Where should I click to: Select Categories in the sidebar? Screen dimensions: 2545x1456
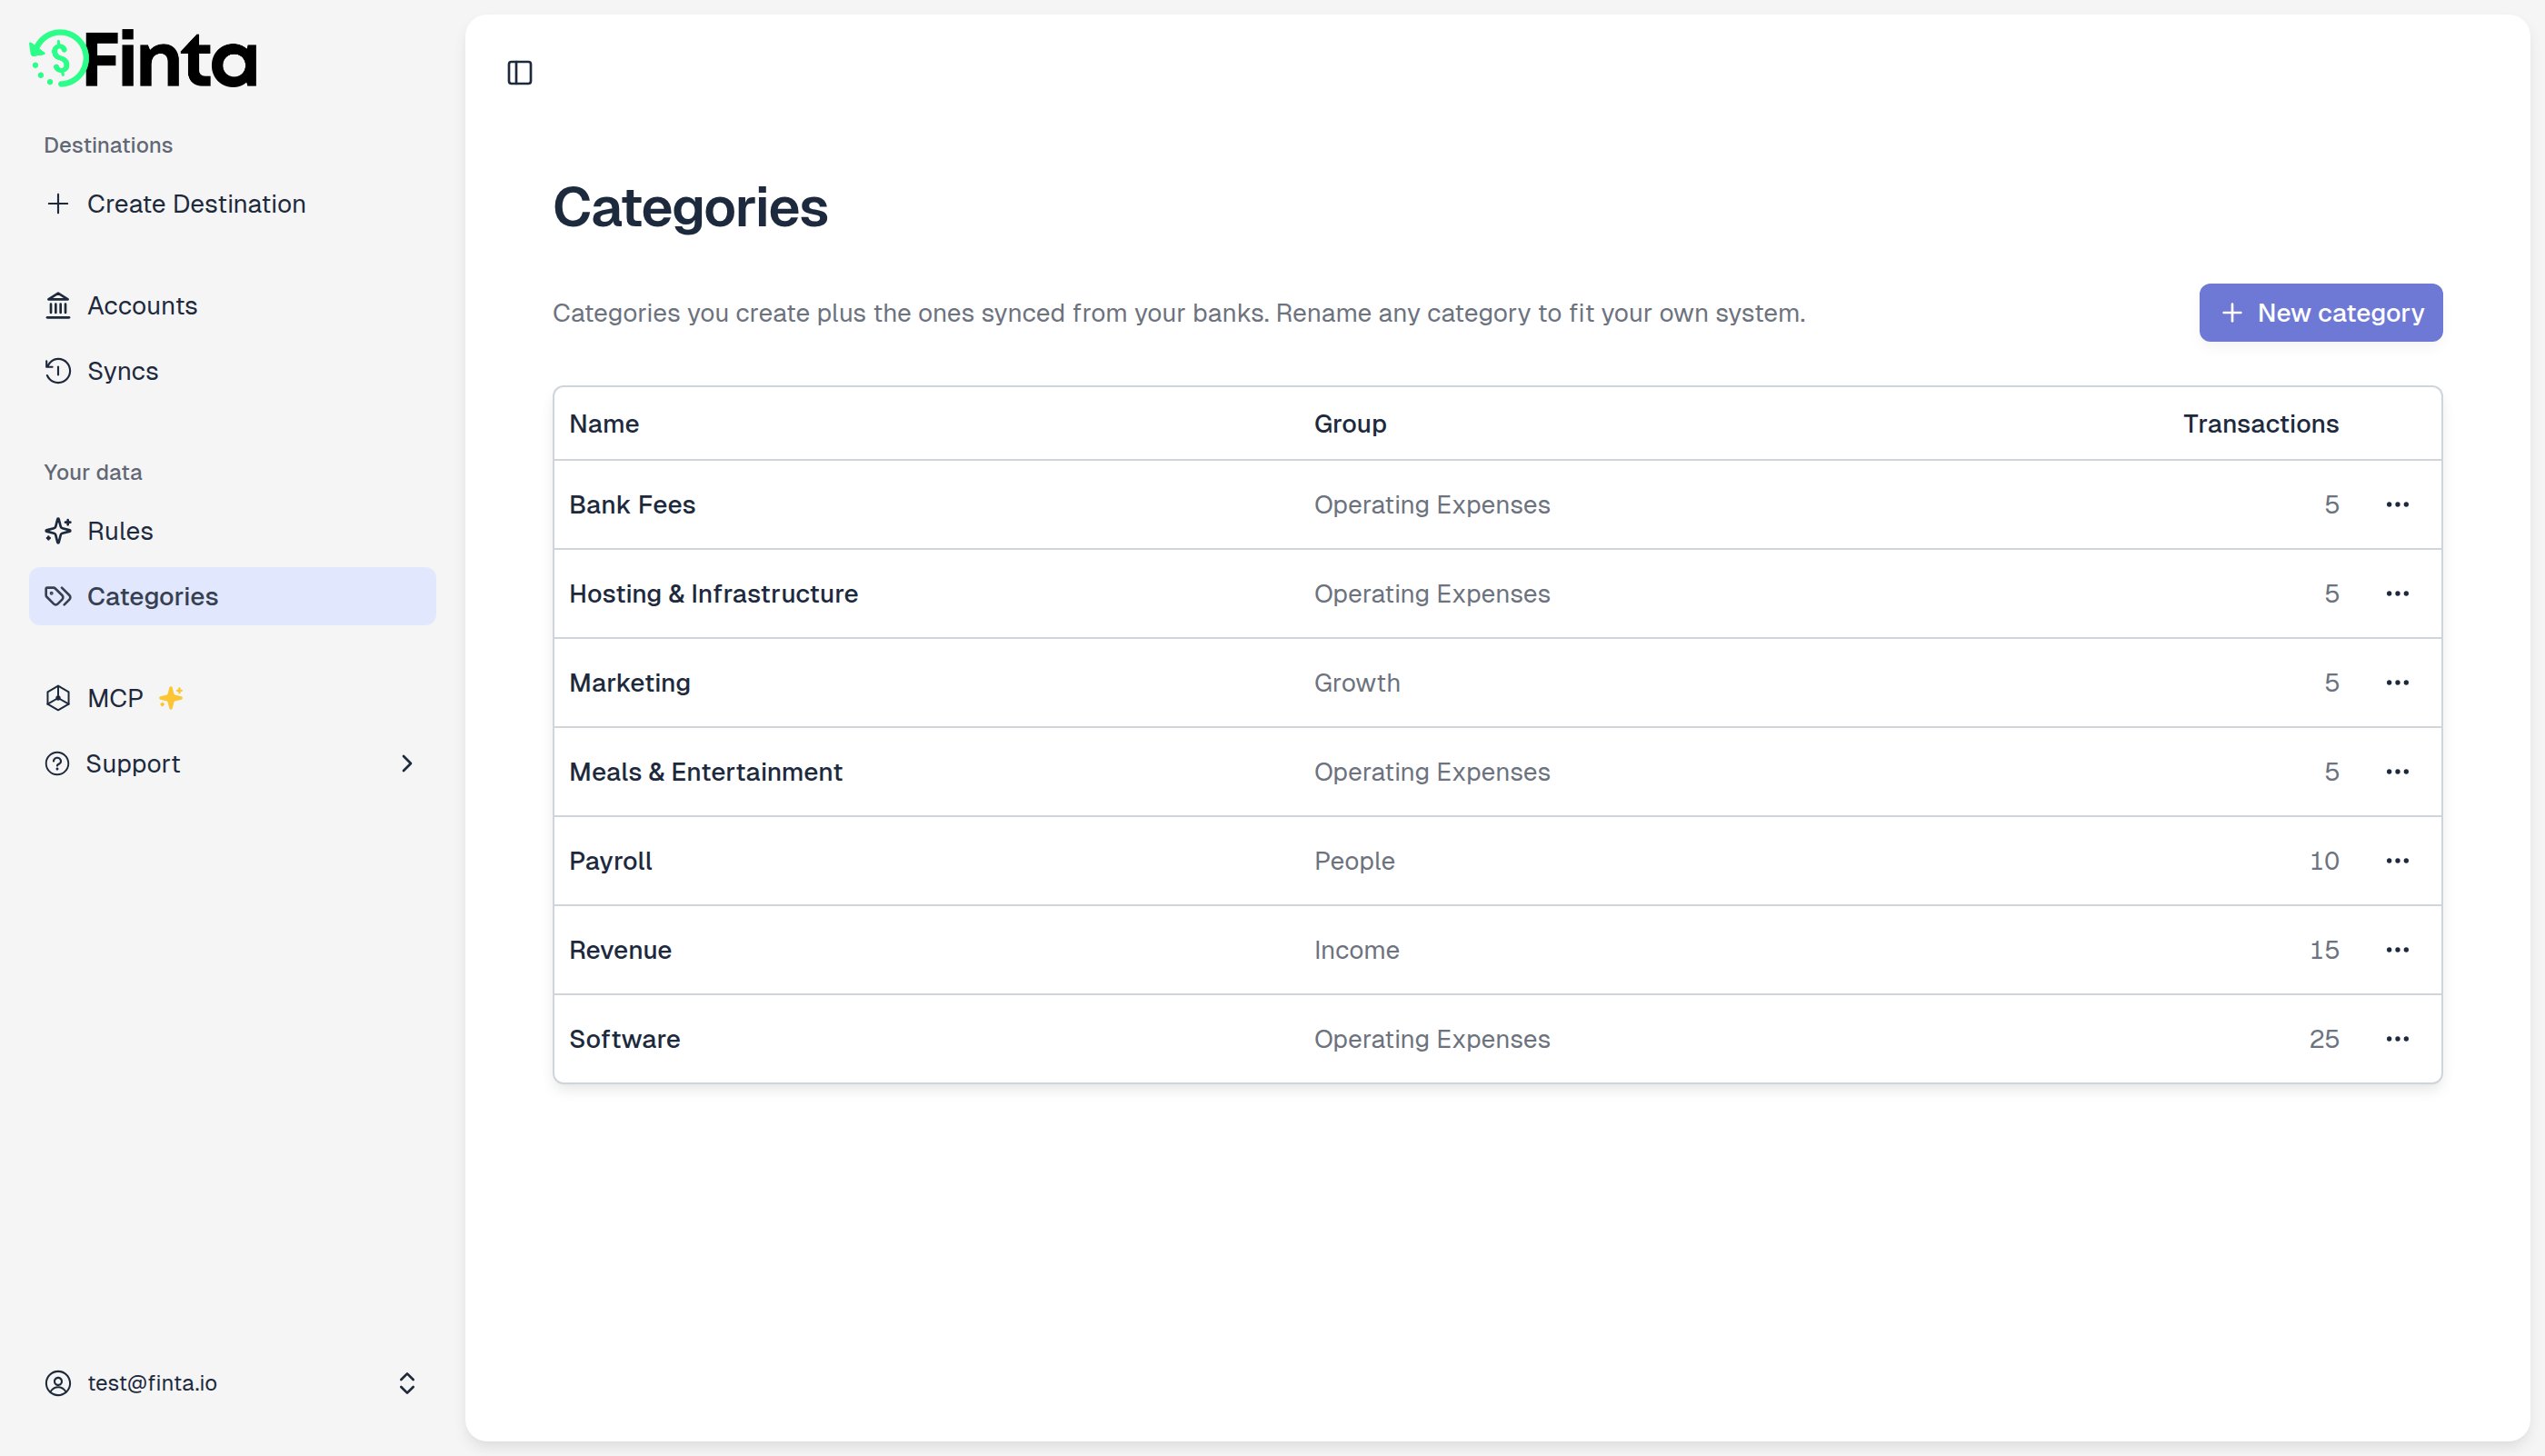tap(232, 597)
